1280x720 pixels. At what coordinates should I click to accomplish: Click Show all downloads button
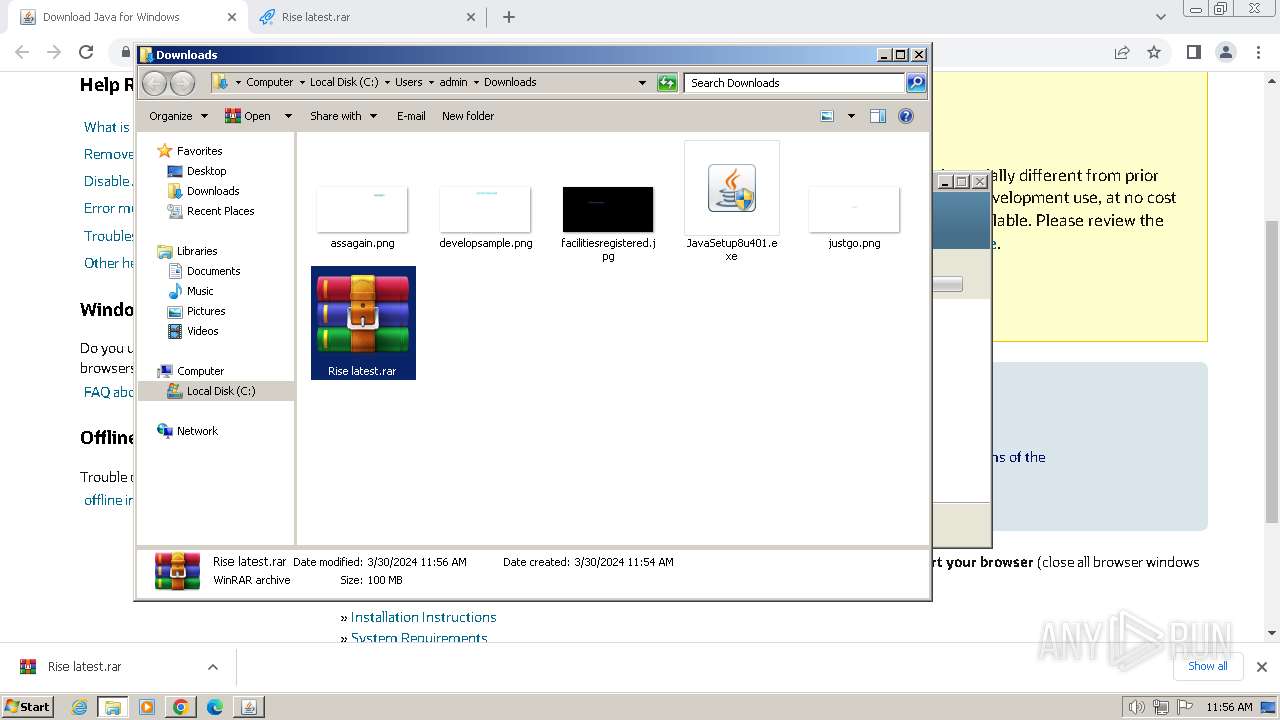(1208, 666)
